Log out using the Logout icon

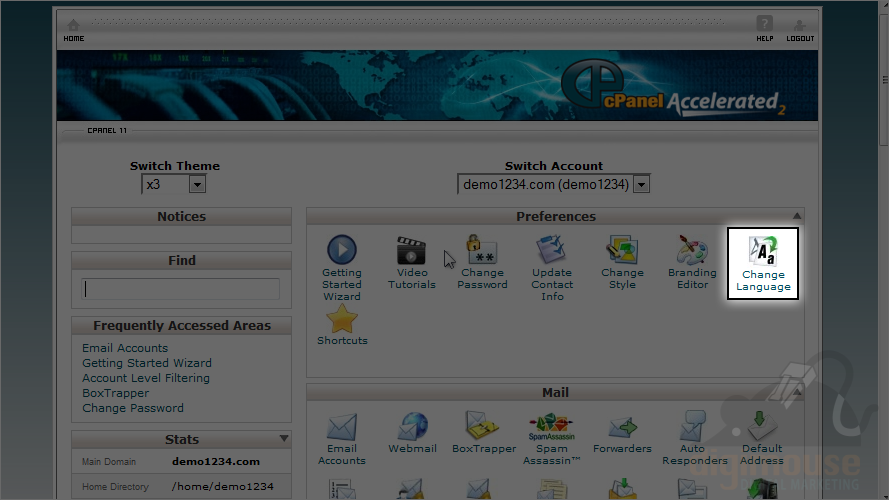(x=800, y=31)
